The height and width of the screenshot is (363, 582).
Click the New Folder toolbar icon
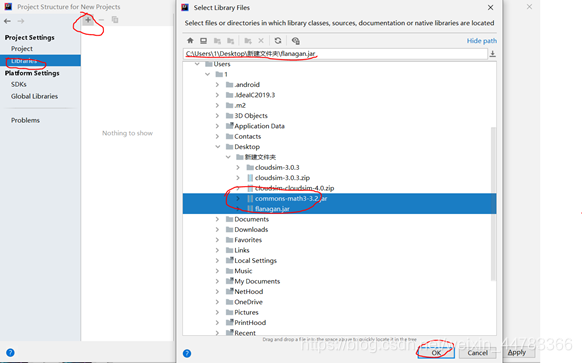click(248, 40)
